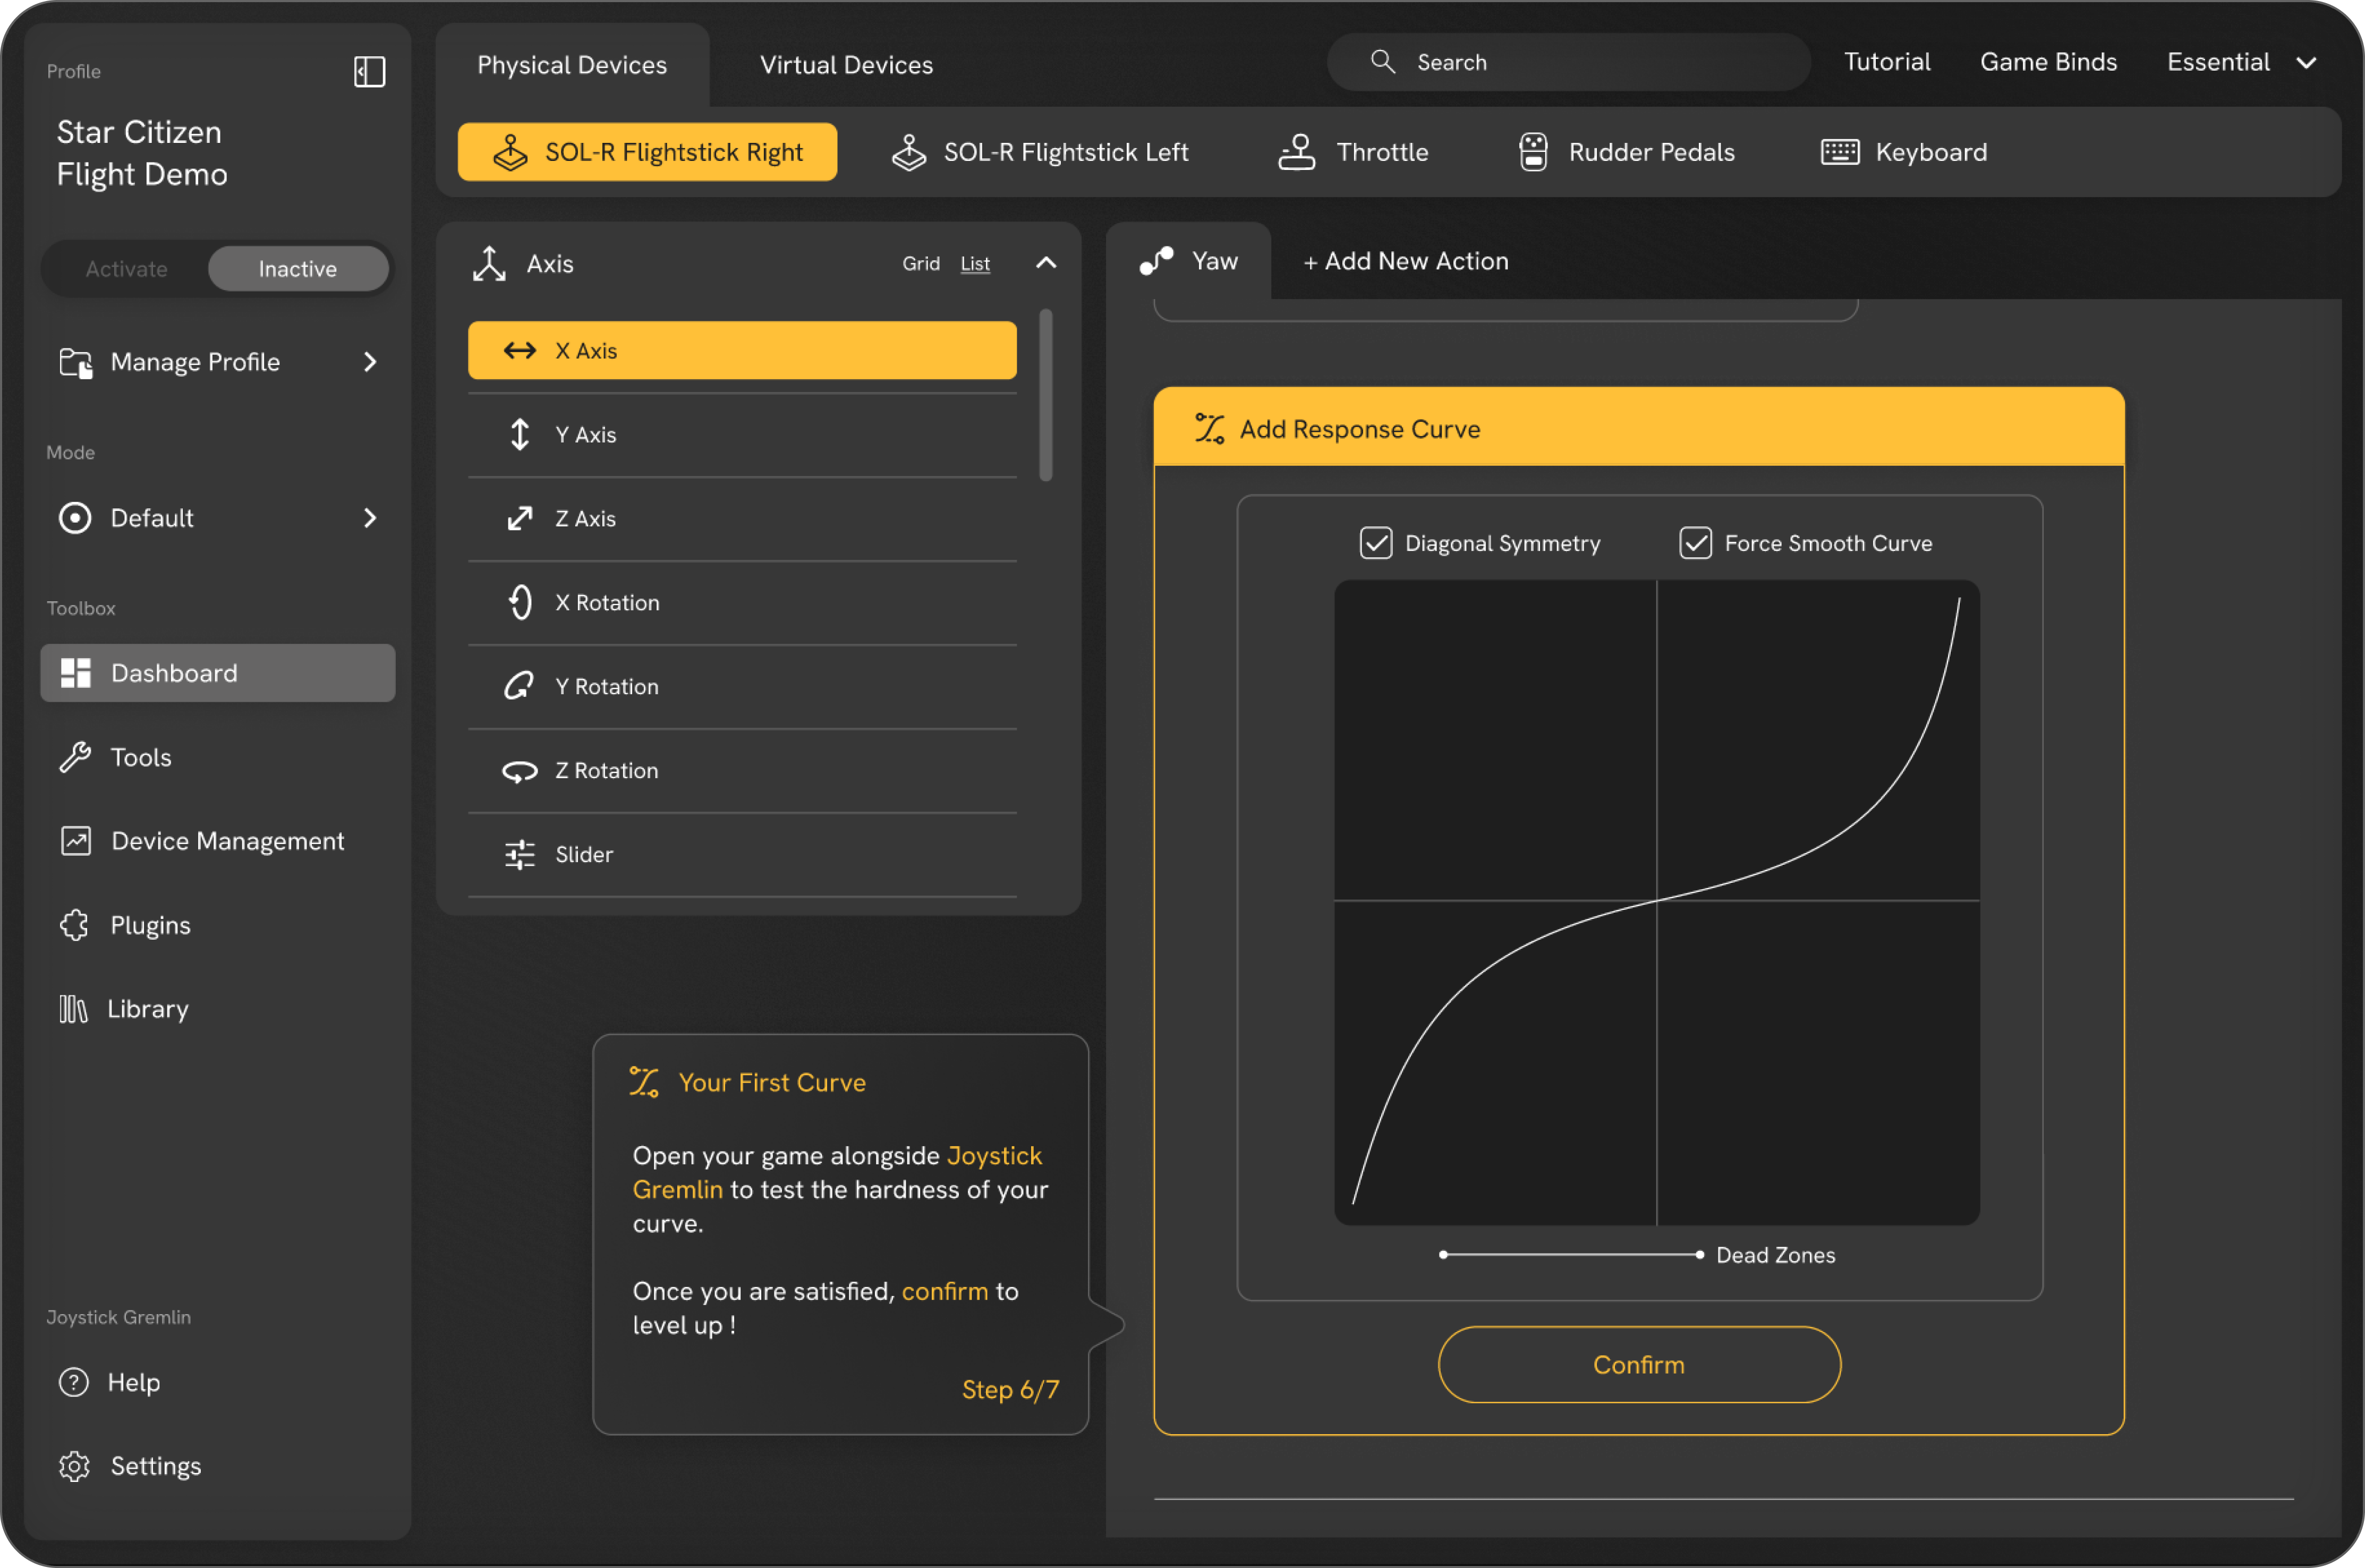
Task: Click the Dead Zones label
Action: coord(1777,1255)
